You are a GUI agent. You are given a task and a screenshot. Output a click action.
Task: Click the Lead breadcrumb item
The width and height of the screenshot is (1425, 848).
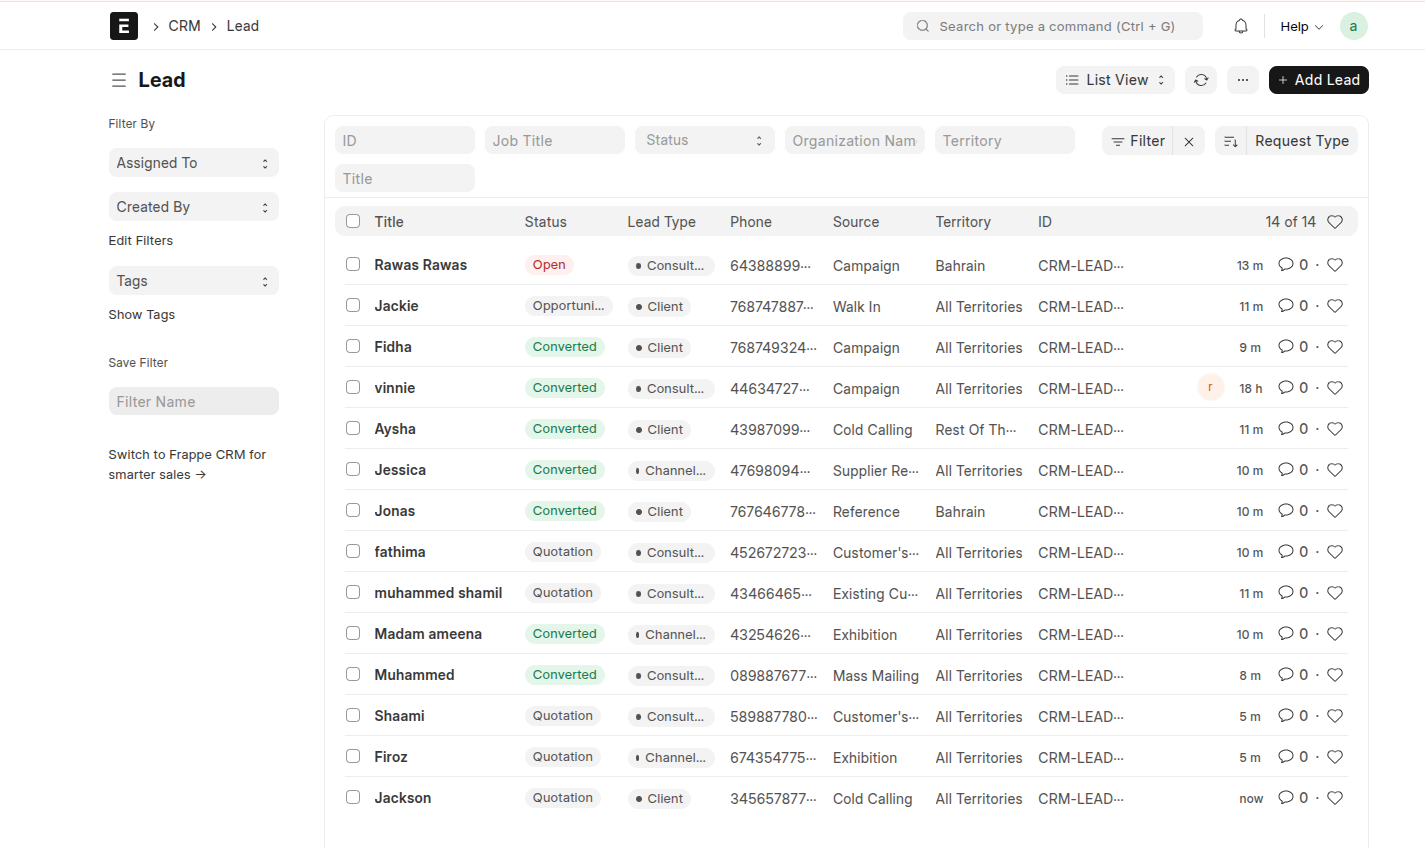pyautogui.click(x=243, y=26)
